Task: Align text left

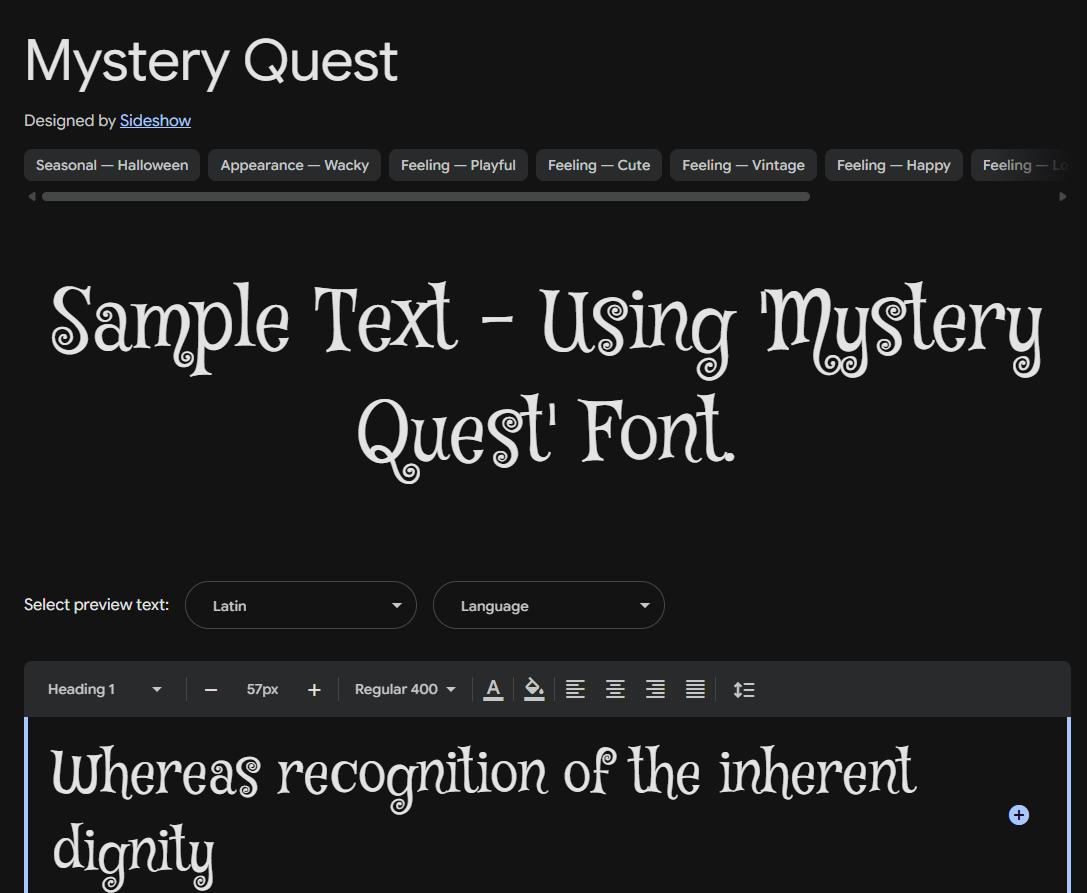Action: [x=575, y=689]
